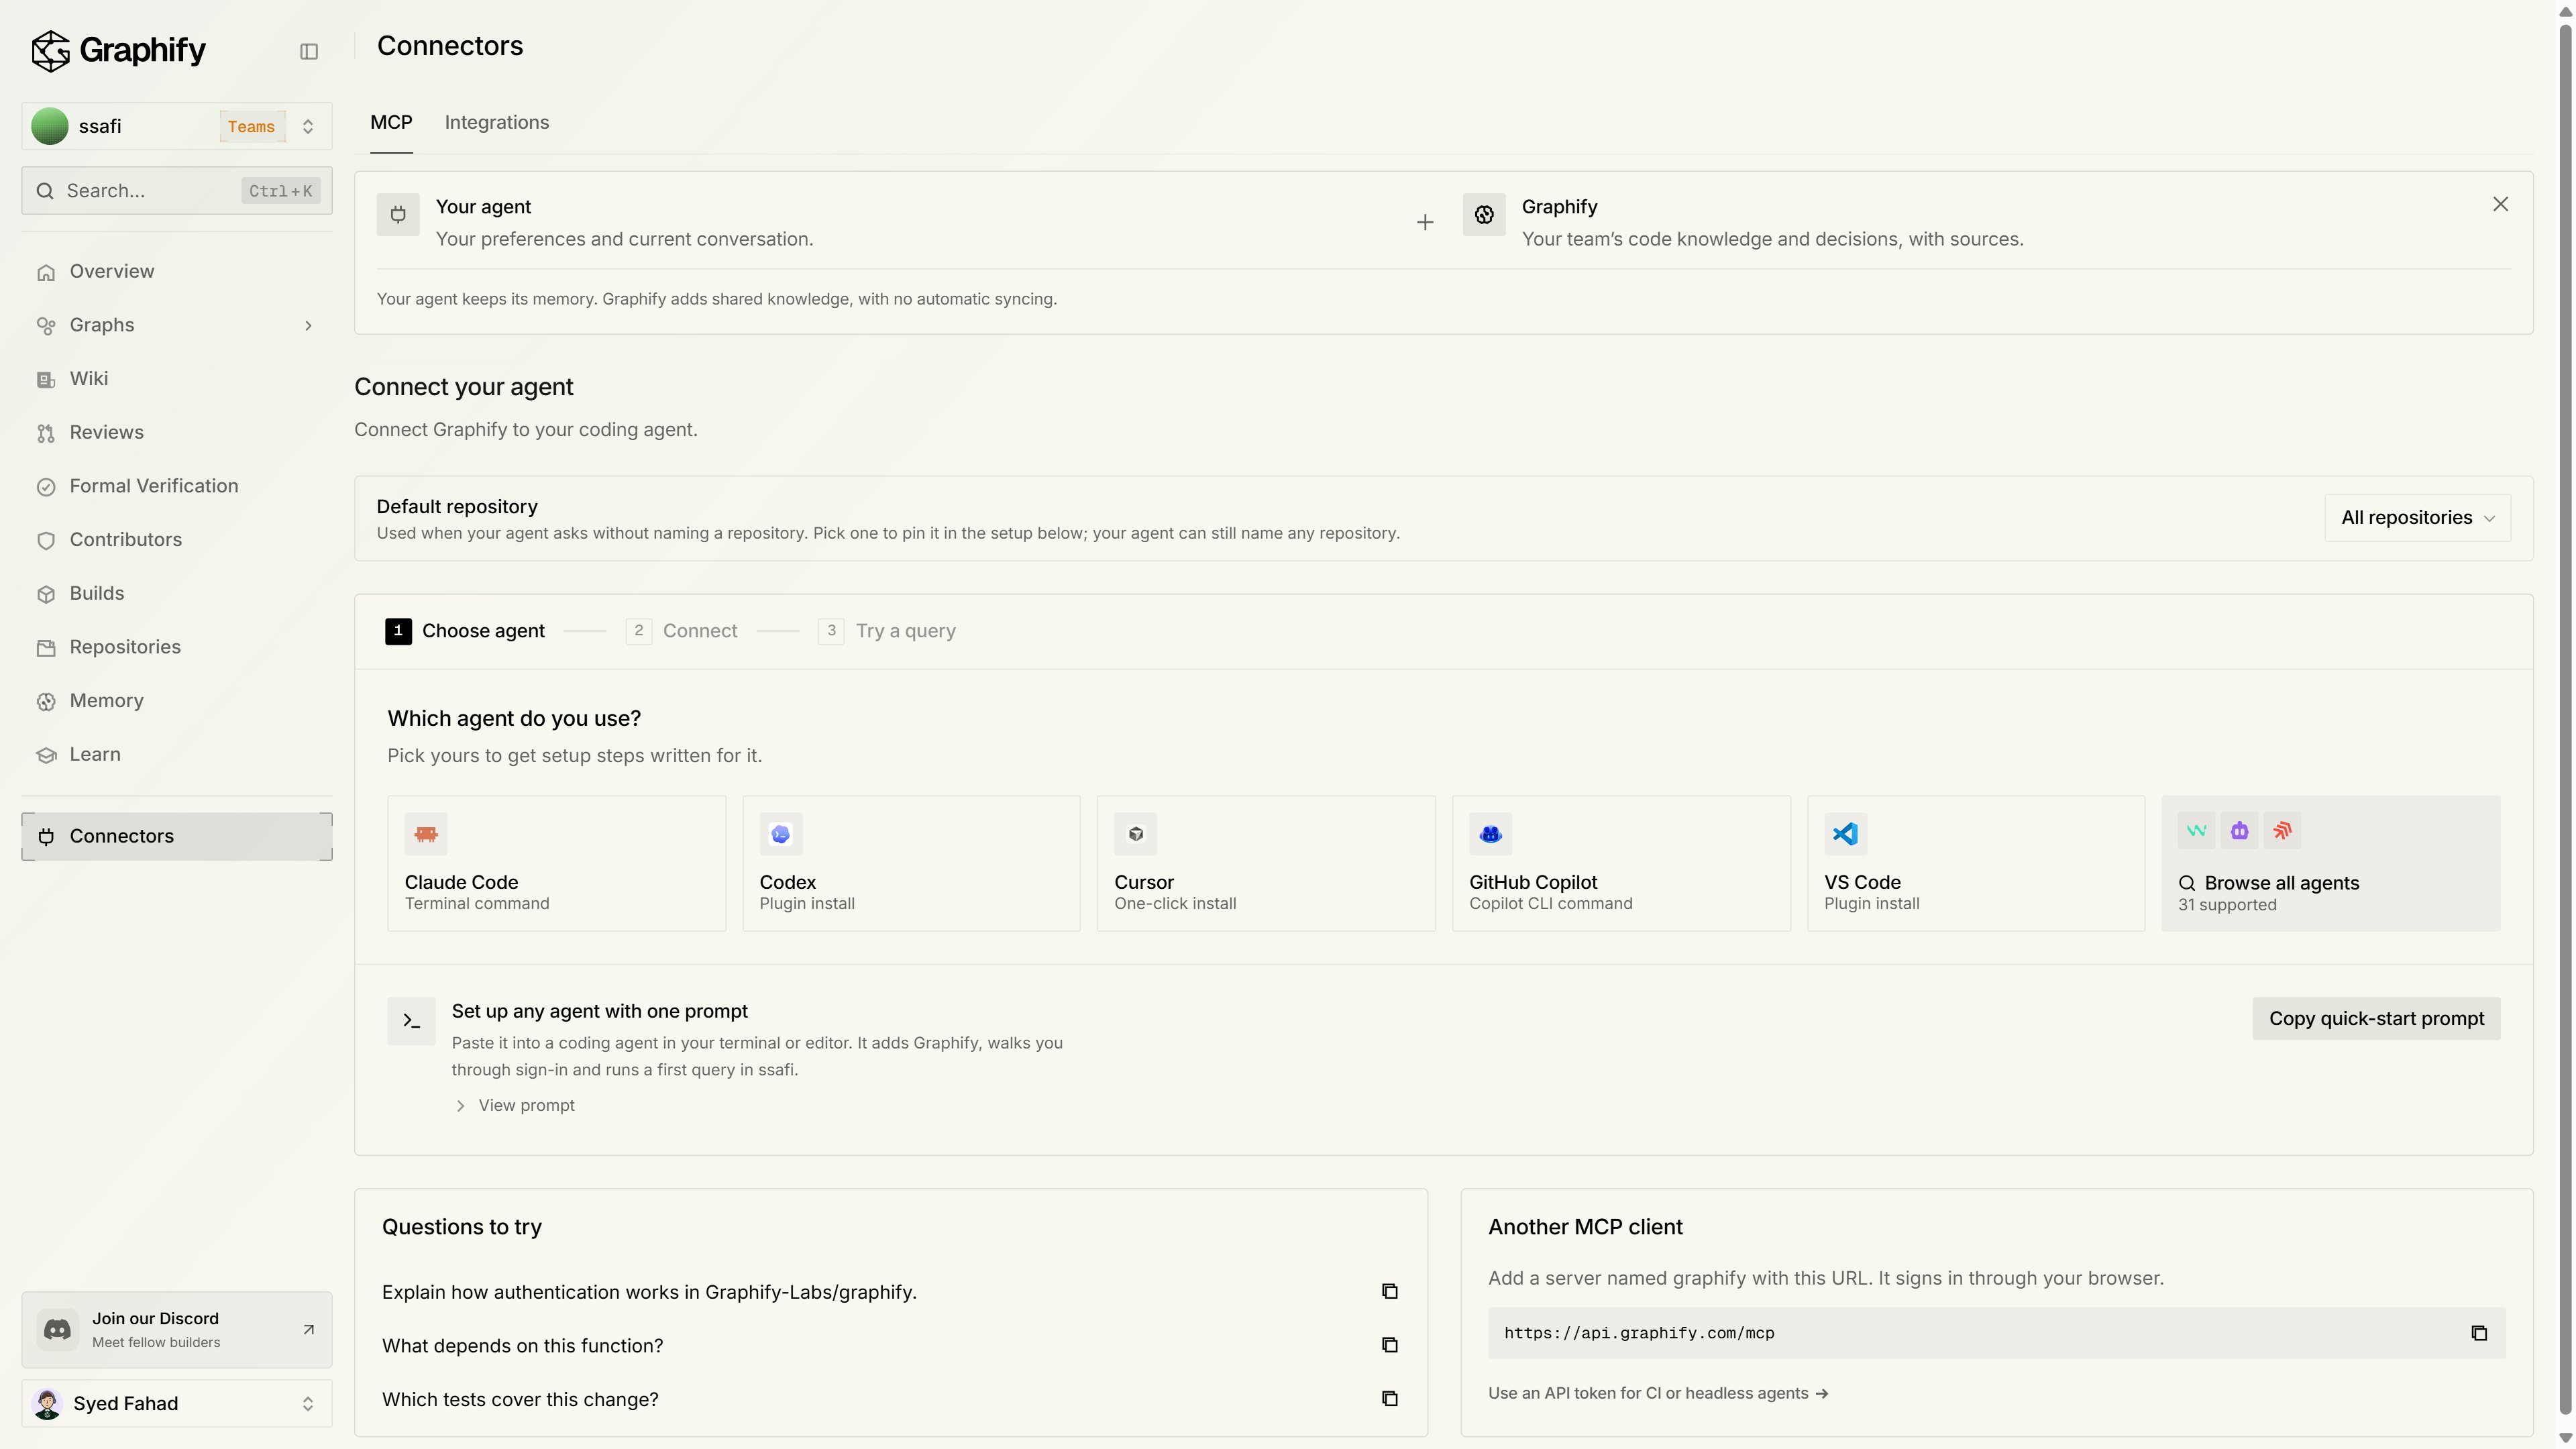This screenshot has width=2576, height=1449.
Task: Focus the sidebar Search field
Action: click(x=177, y=191)
